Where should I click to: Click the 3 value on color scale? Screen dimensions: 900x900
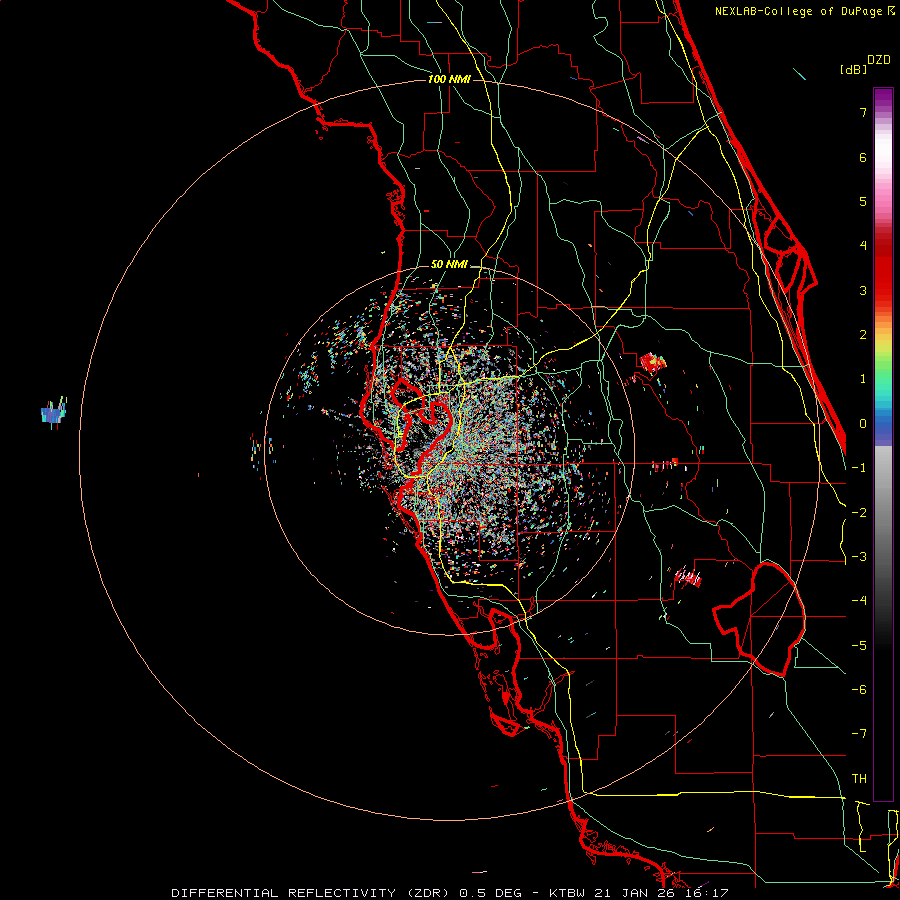(863, 290)
